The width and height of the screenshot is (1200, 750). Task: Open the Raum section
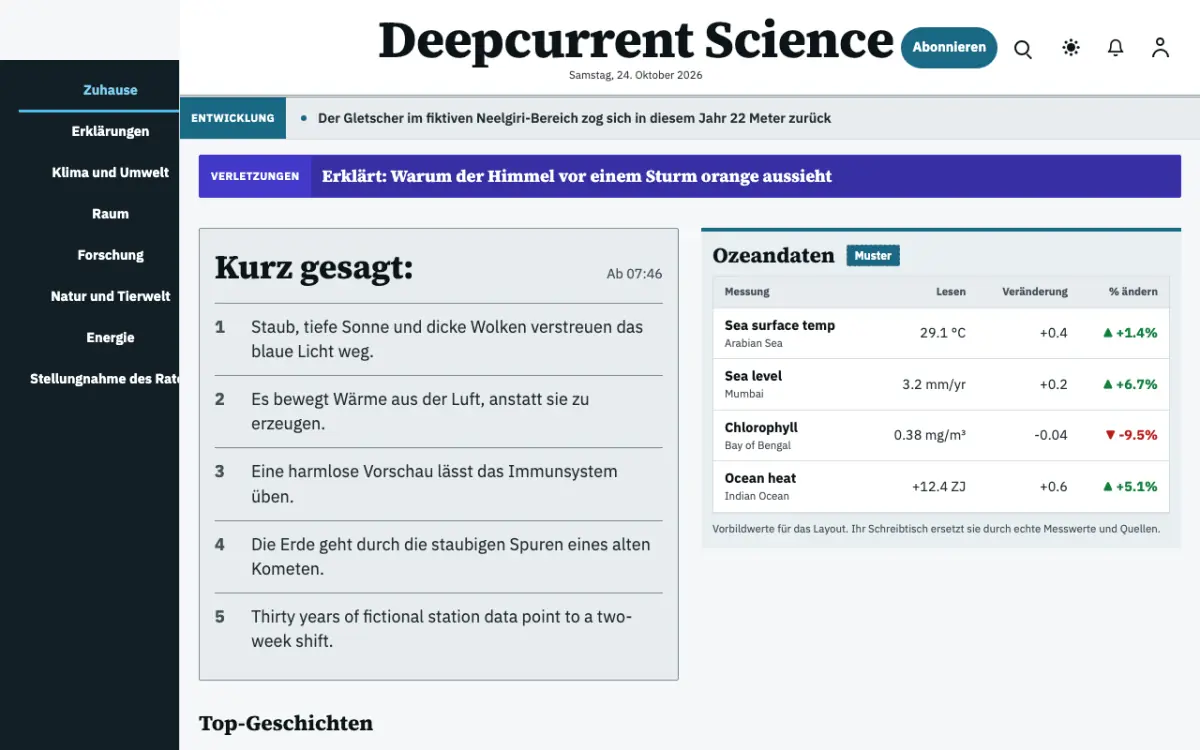[110, 213]
